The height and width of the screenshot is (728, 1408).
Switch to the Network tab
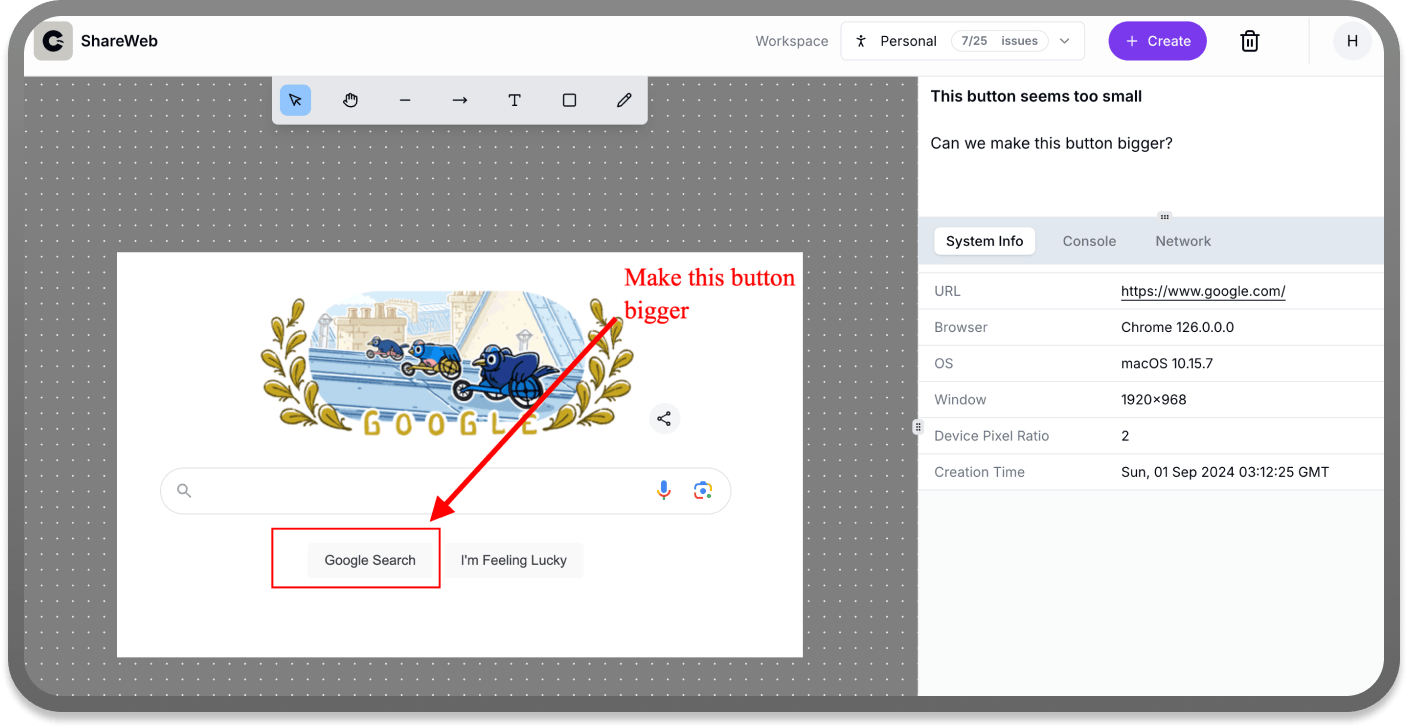[x=1182, y=241]
